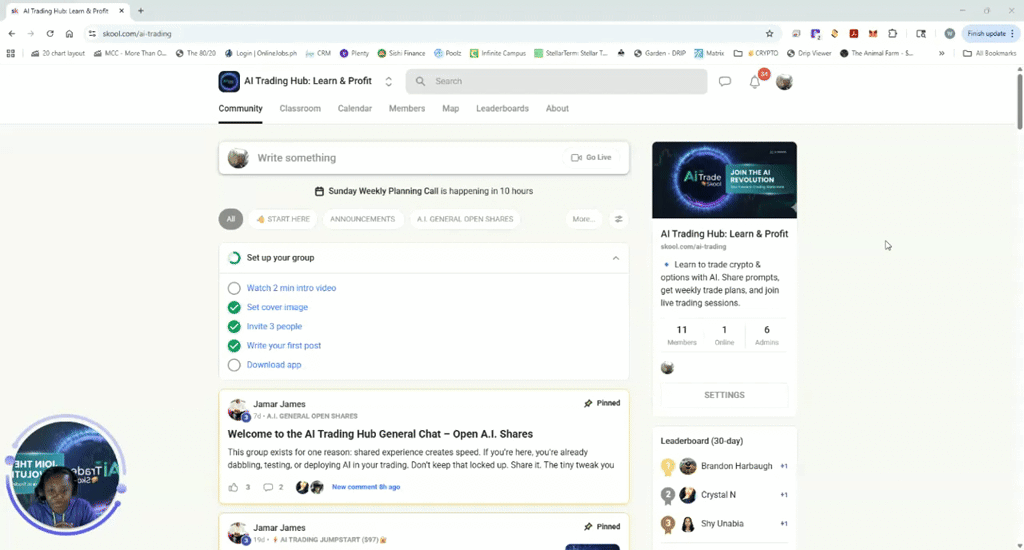
Task: Click the AI Trade group banner image
Action: [x=724, y=180]
